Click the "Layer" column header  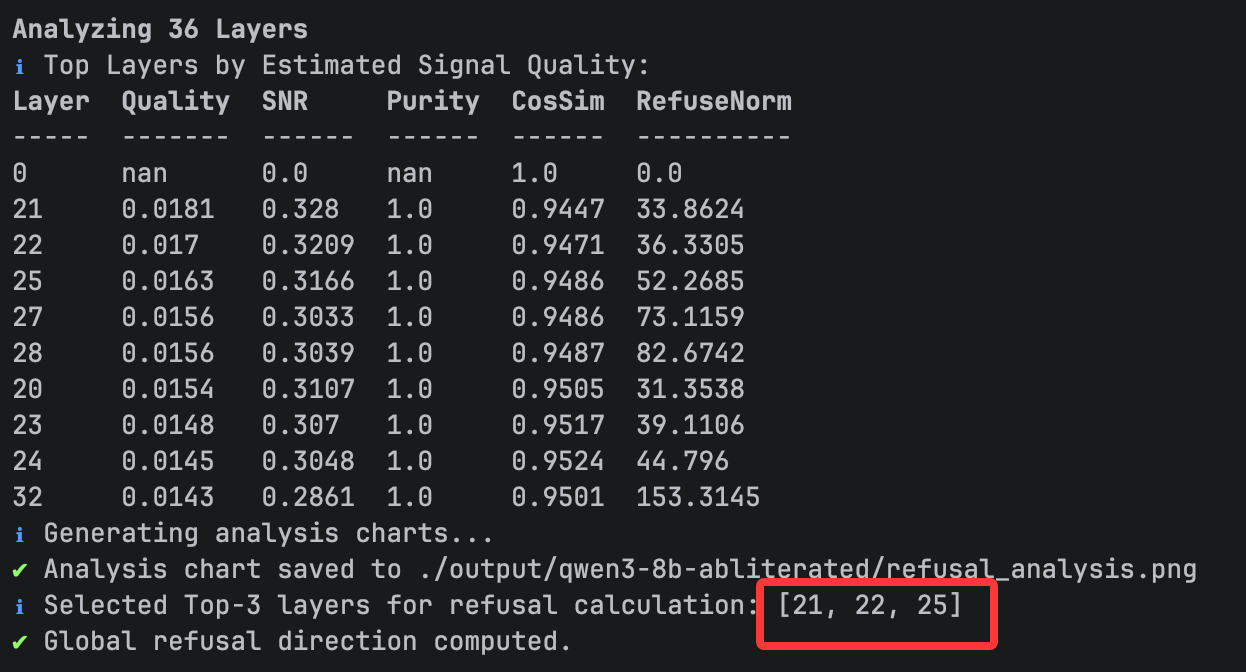tap(51, 102)
